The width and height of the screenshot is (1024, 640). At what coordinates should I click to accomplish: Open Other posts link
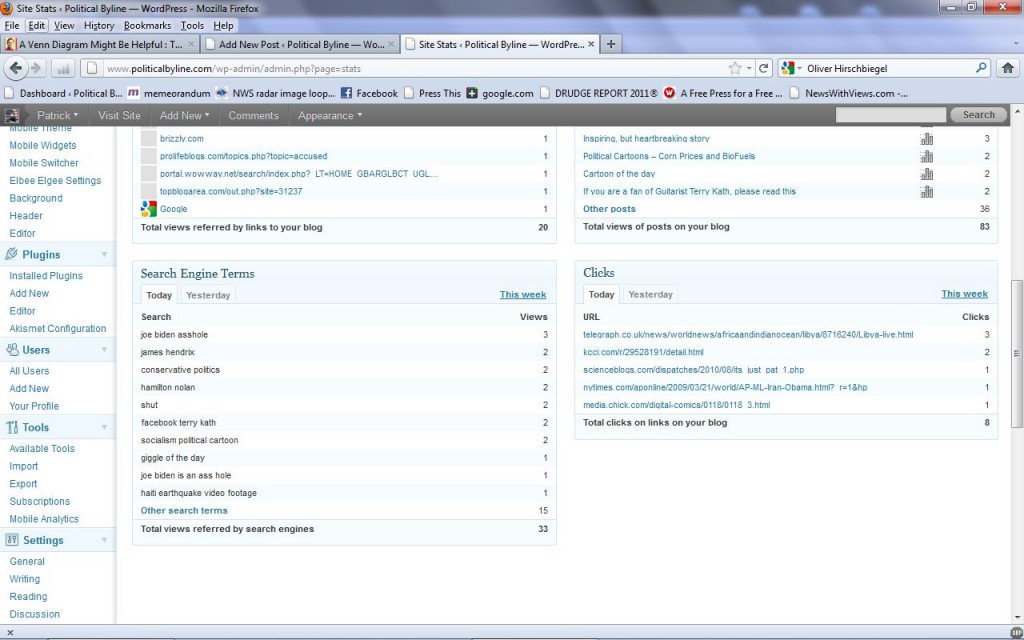point(609,209)
